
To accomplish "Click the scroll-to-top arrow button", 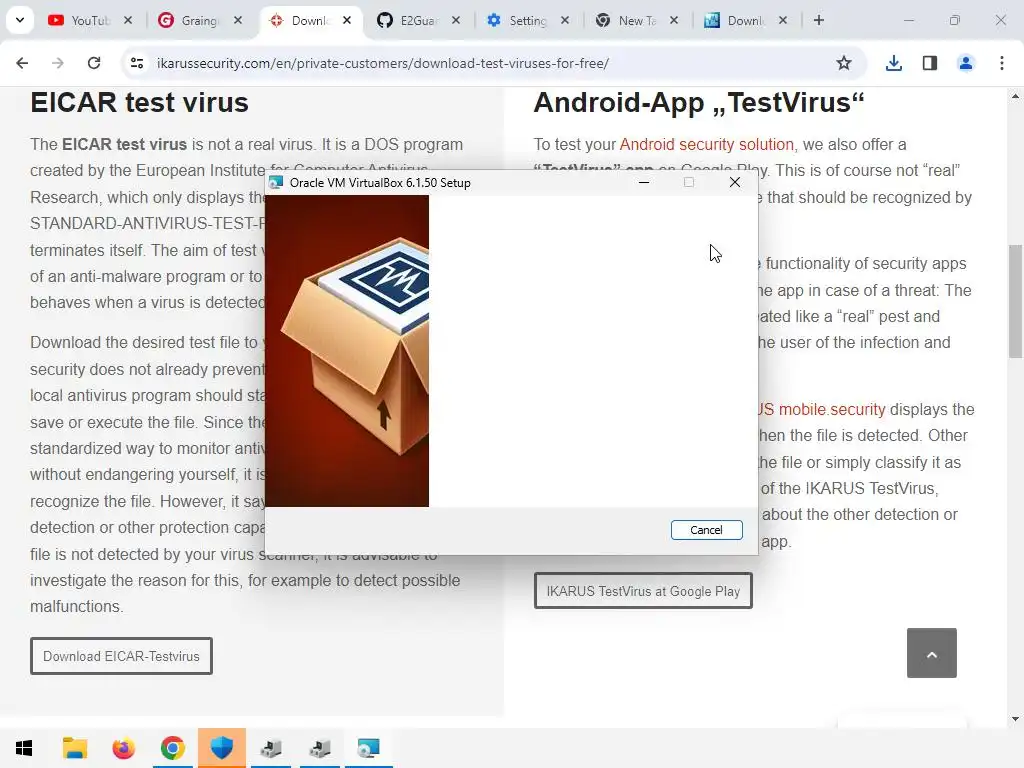I will coord(932,653).
